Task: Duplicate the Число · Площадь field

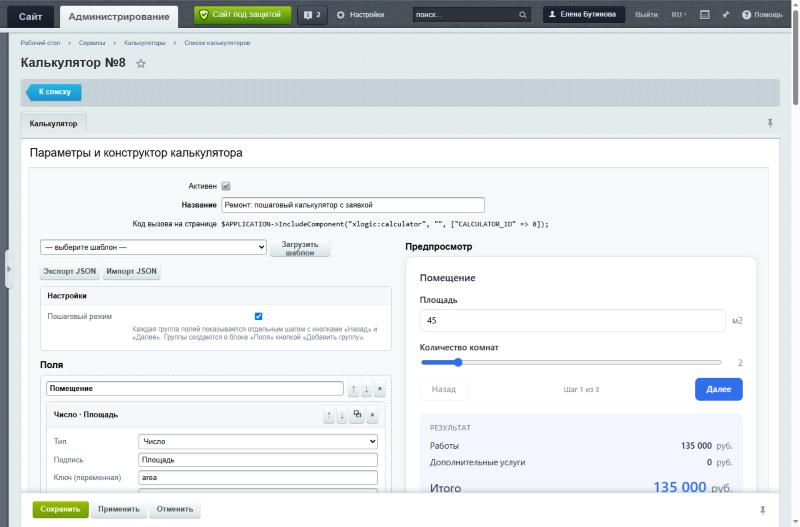Action: pyautogui.click(x=357, y=415)
